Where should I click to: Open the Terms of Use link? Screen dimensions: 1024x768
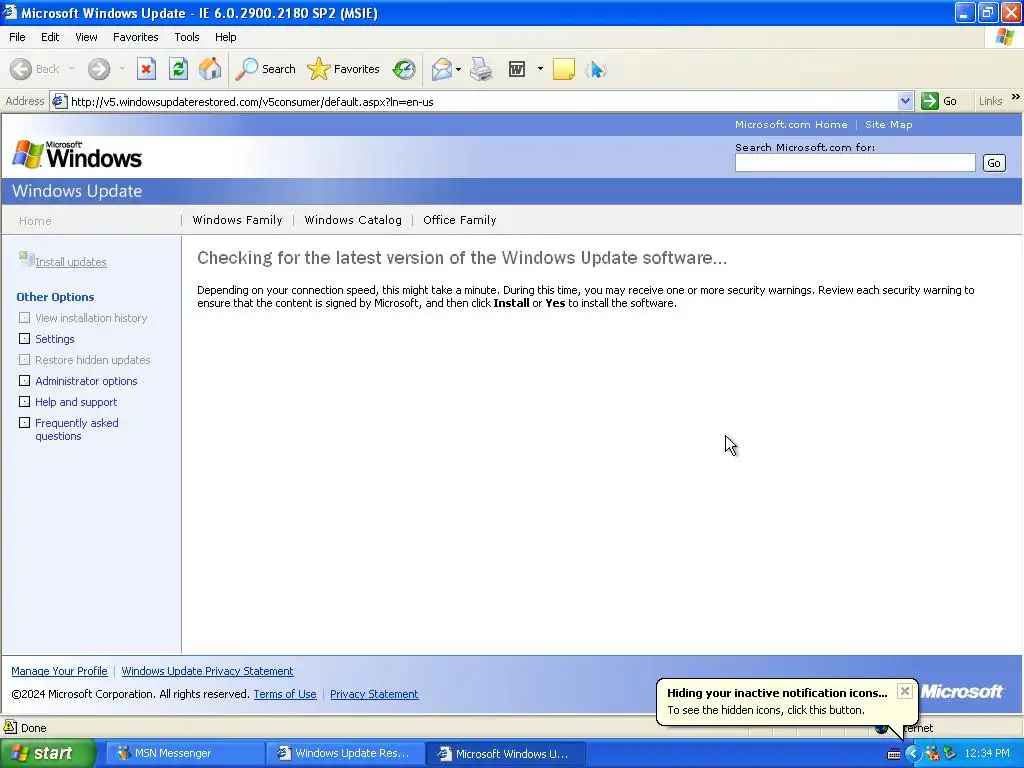(285, 694)
